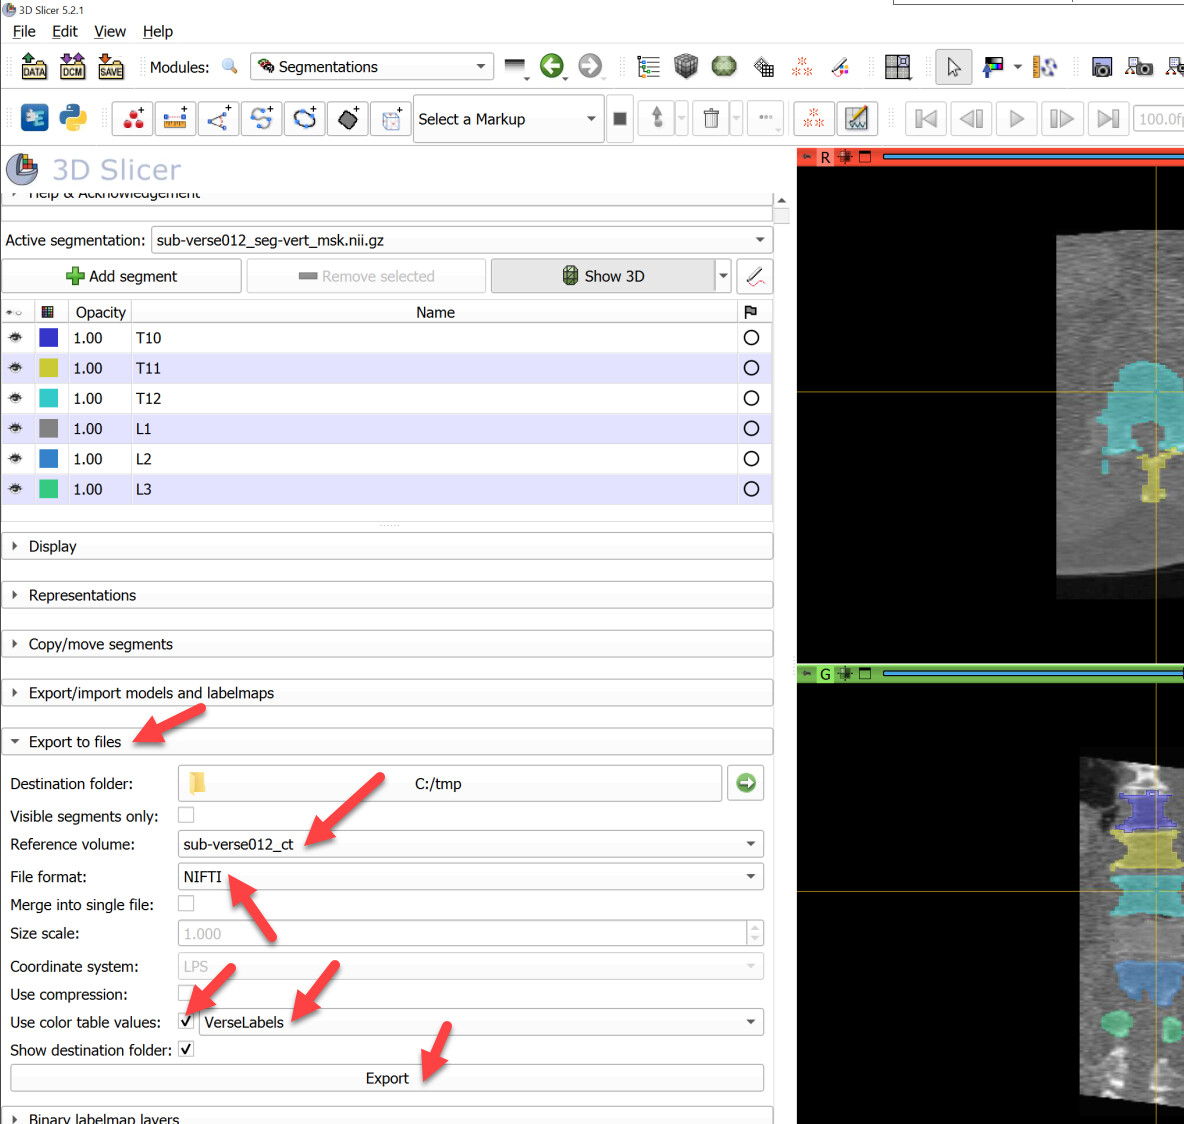Open the DICOM module via the DCM icon
The width and height of the screenshot is (1184, 1124).
72,66
